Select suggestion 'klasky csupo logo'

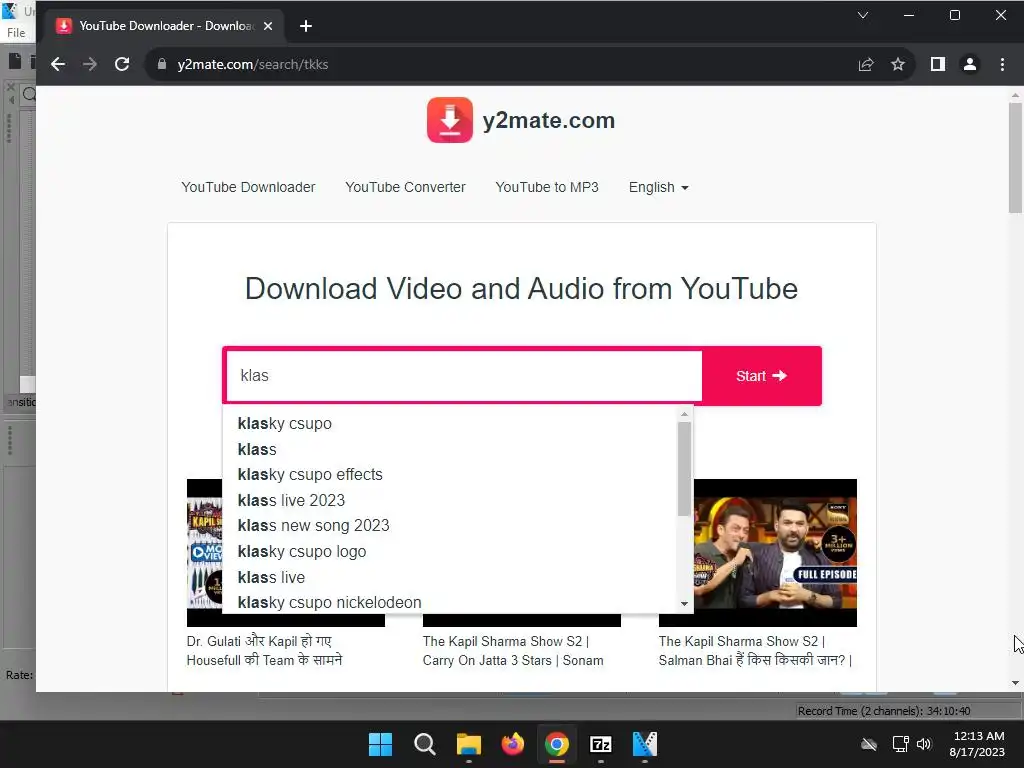[x=451, y=551]
